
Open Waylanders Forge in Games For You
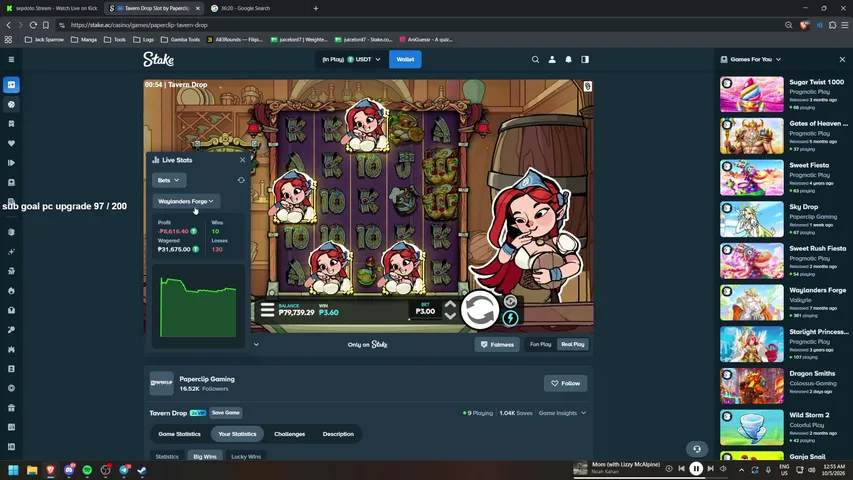752,303
